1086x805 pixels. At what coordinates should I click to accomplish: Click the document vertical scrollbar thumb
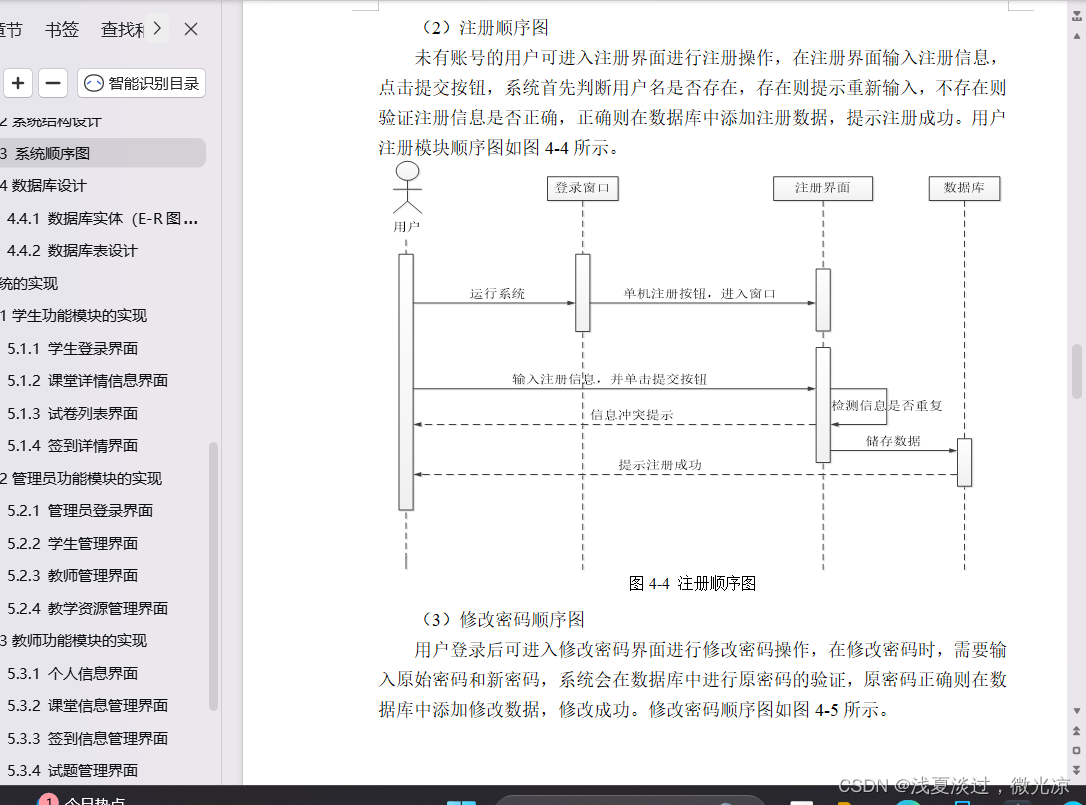tap(1076, 371)
